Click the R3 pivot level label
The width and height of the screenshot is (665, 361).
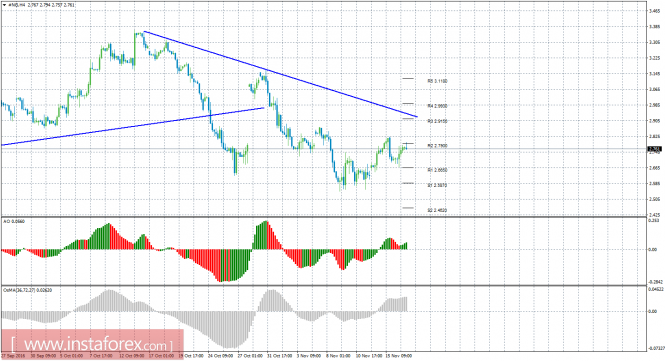point(437,121)
